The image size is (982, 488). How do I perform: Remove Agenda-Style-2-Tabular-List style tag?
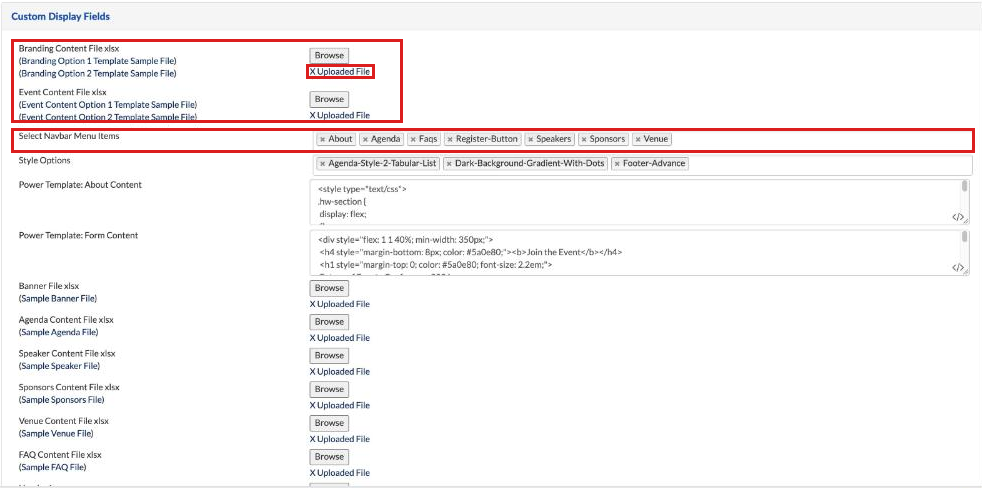tap(322, 164)
